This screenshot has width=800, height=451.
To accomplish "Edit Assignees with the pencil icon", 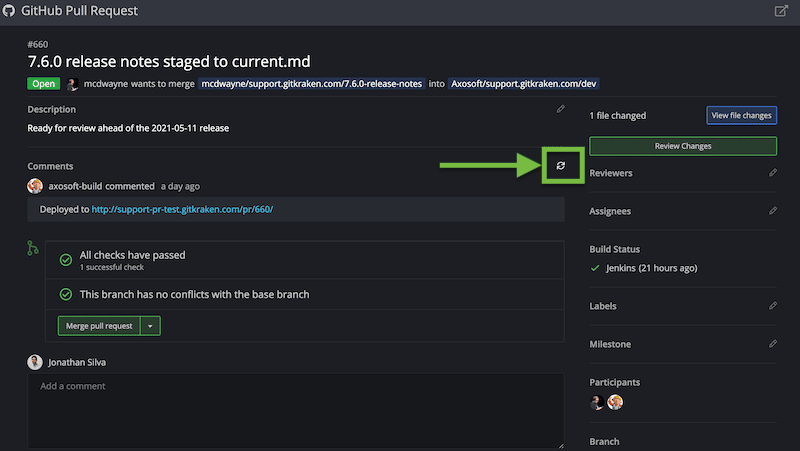I will 773,211.
